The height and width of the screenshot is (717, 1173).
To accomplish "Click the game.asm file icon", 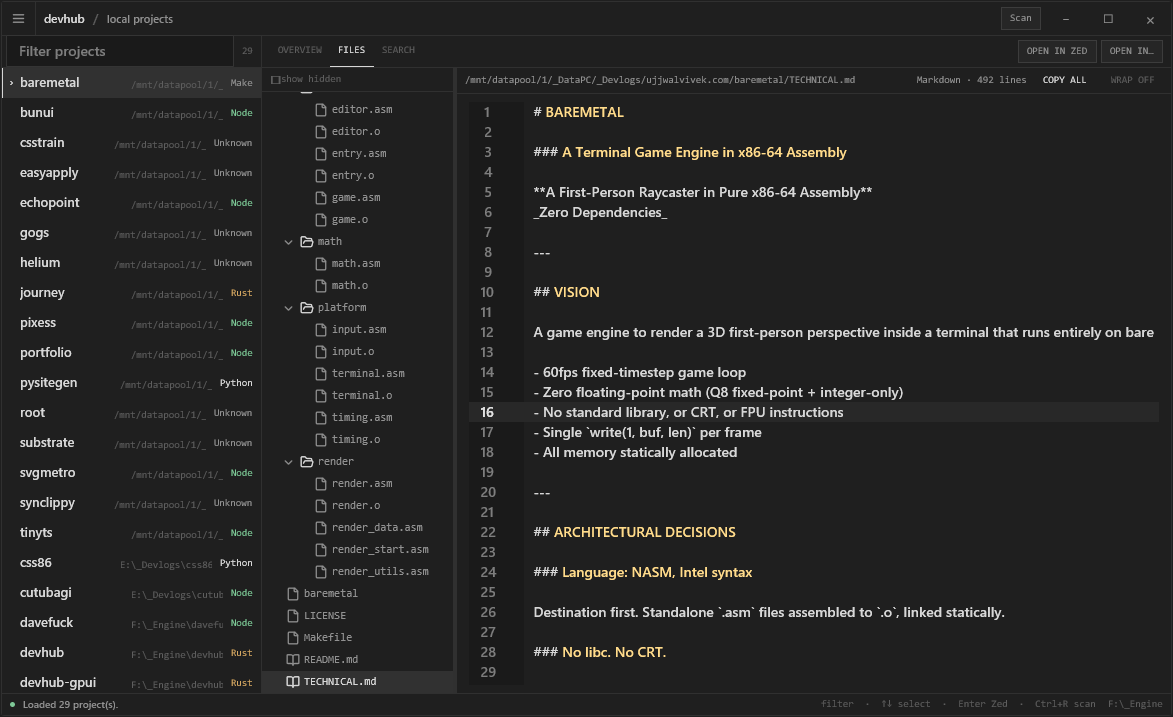I will [321, 198].
